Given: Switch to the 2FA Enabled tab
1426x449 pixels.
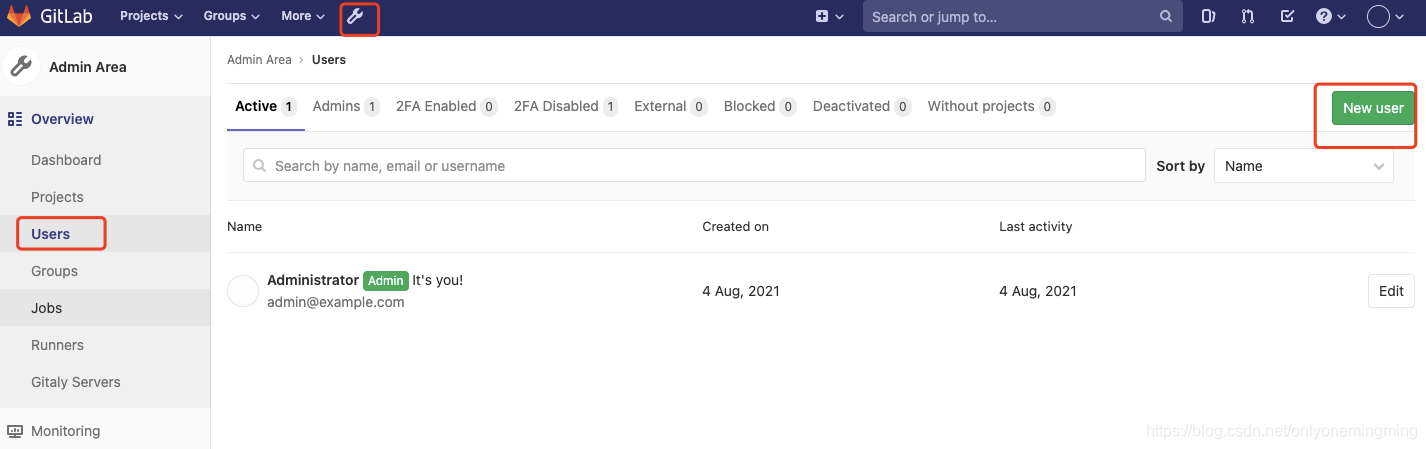Looking at the screenshot, I should click(446, 106).
